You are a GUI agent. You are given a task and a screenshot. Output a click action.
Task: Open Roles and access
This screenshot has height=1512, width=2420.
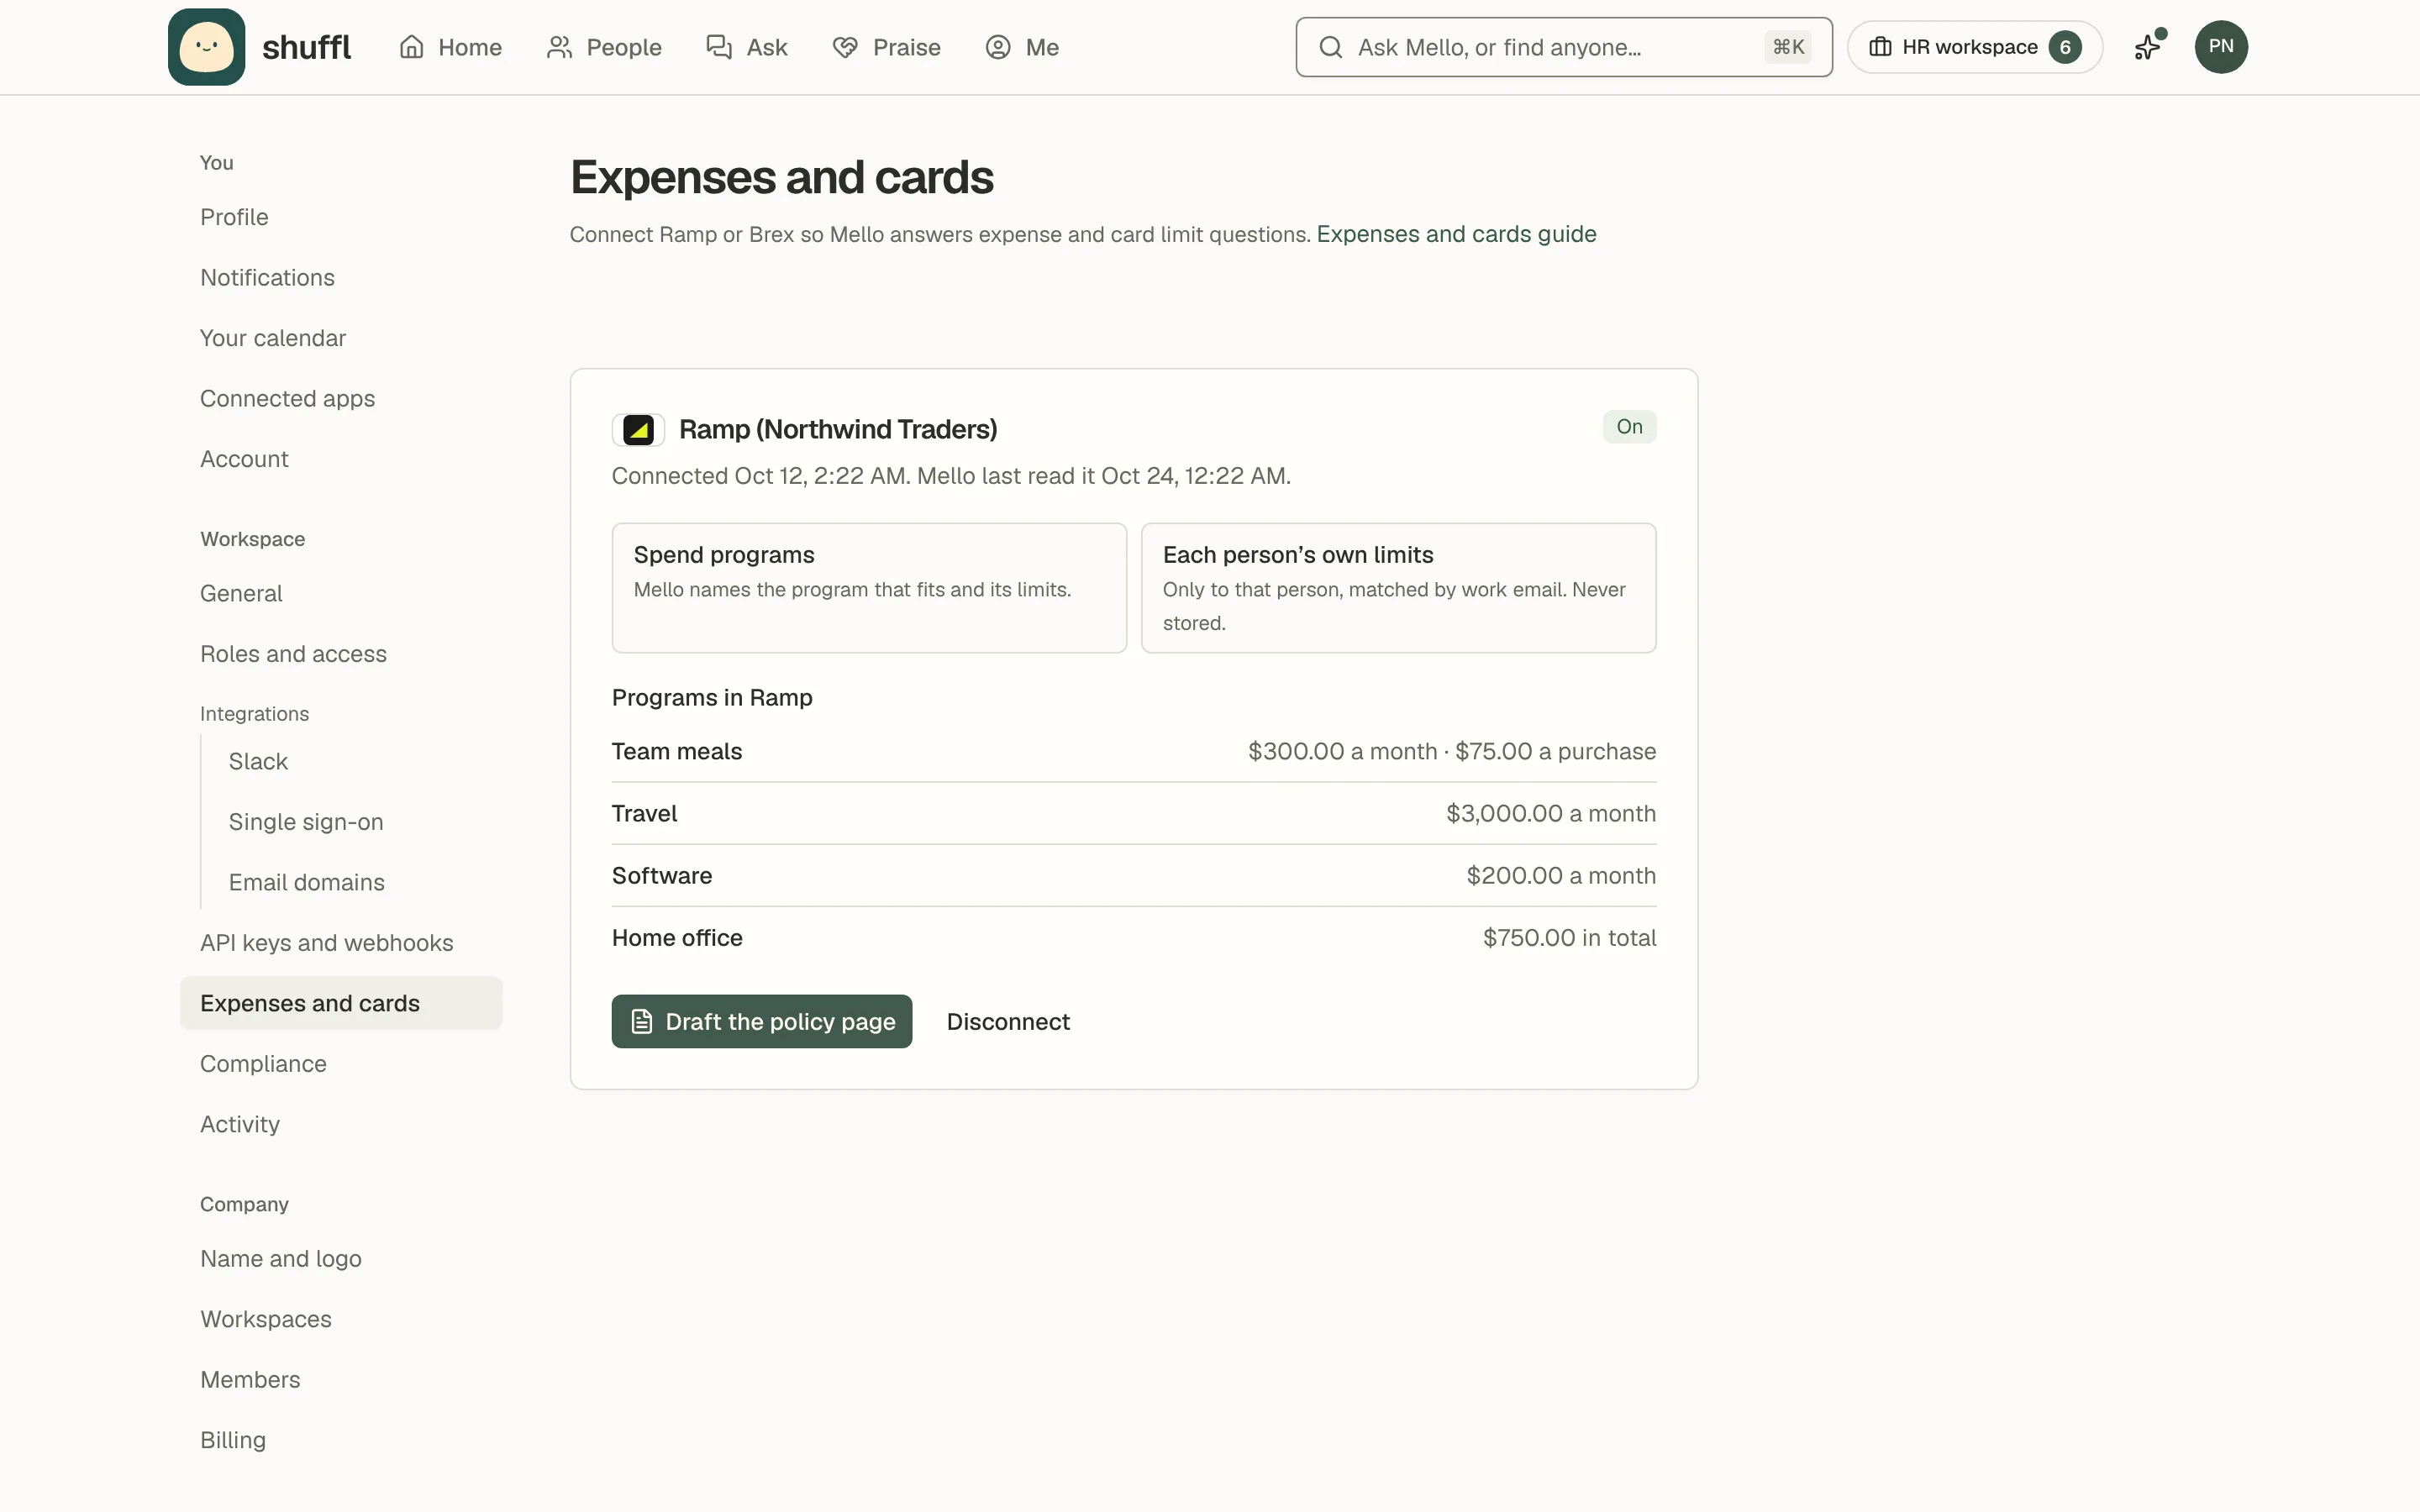pos(340,654)
